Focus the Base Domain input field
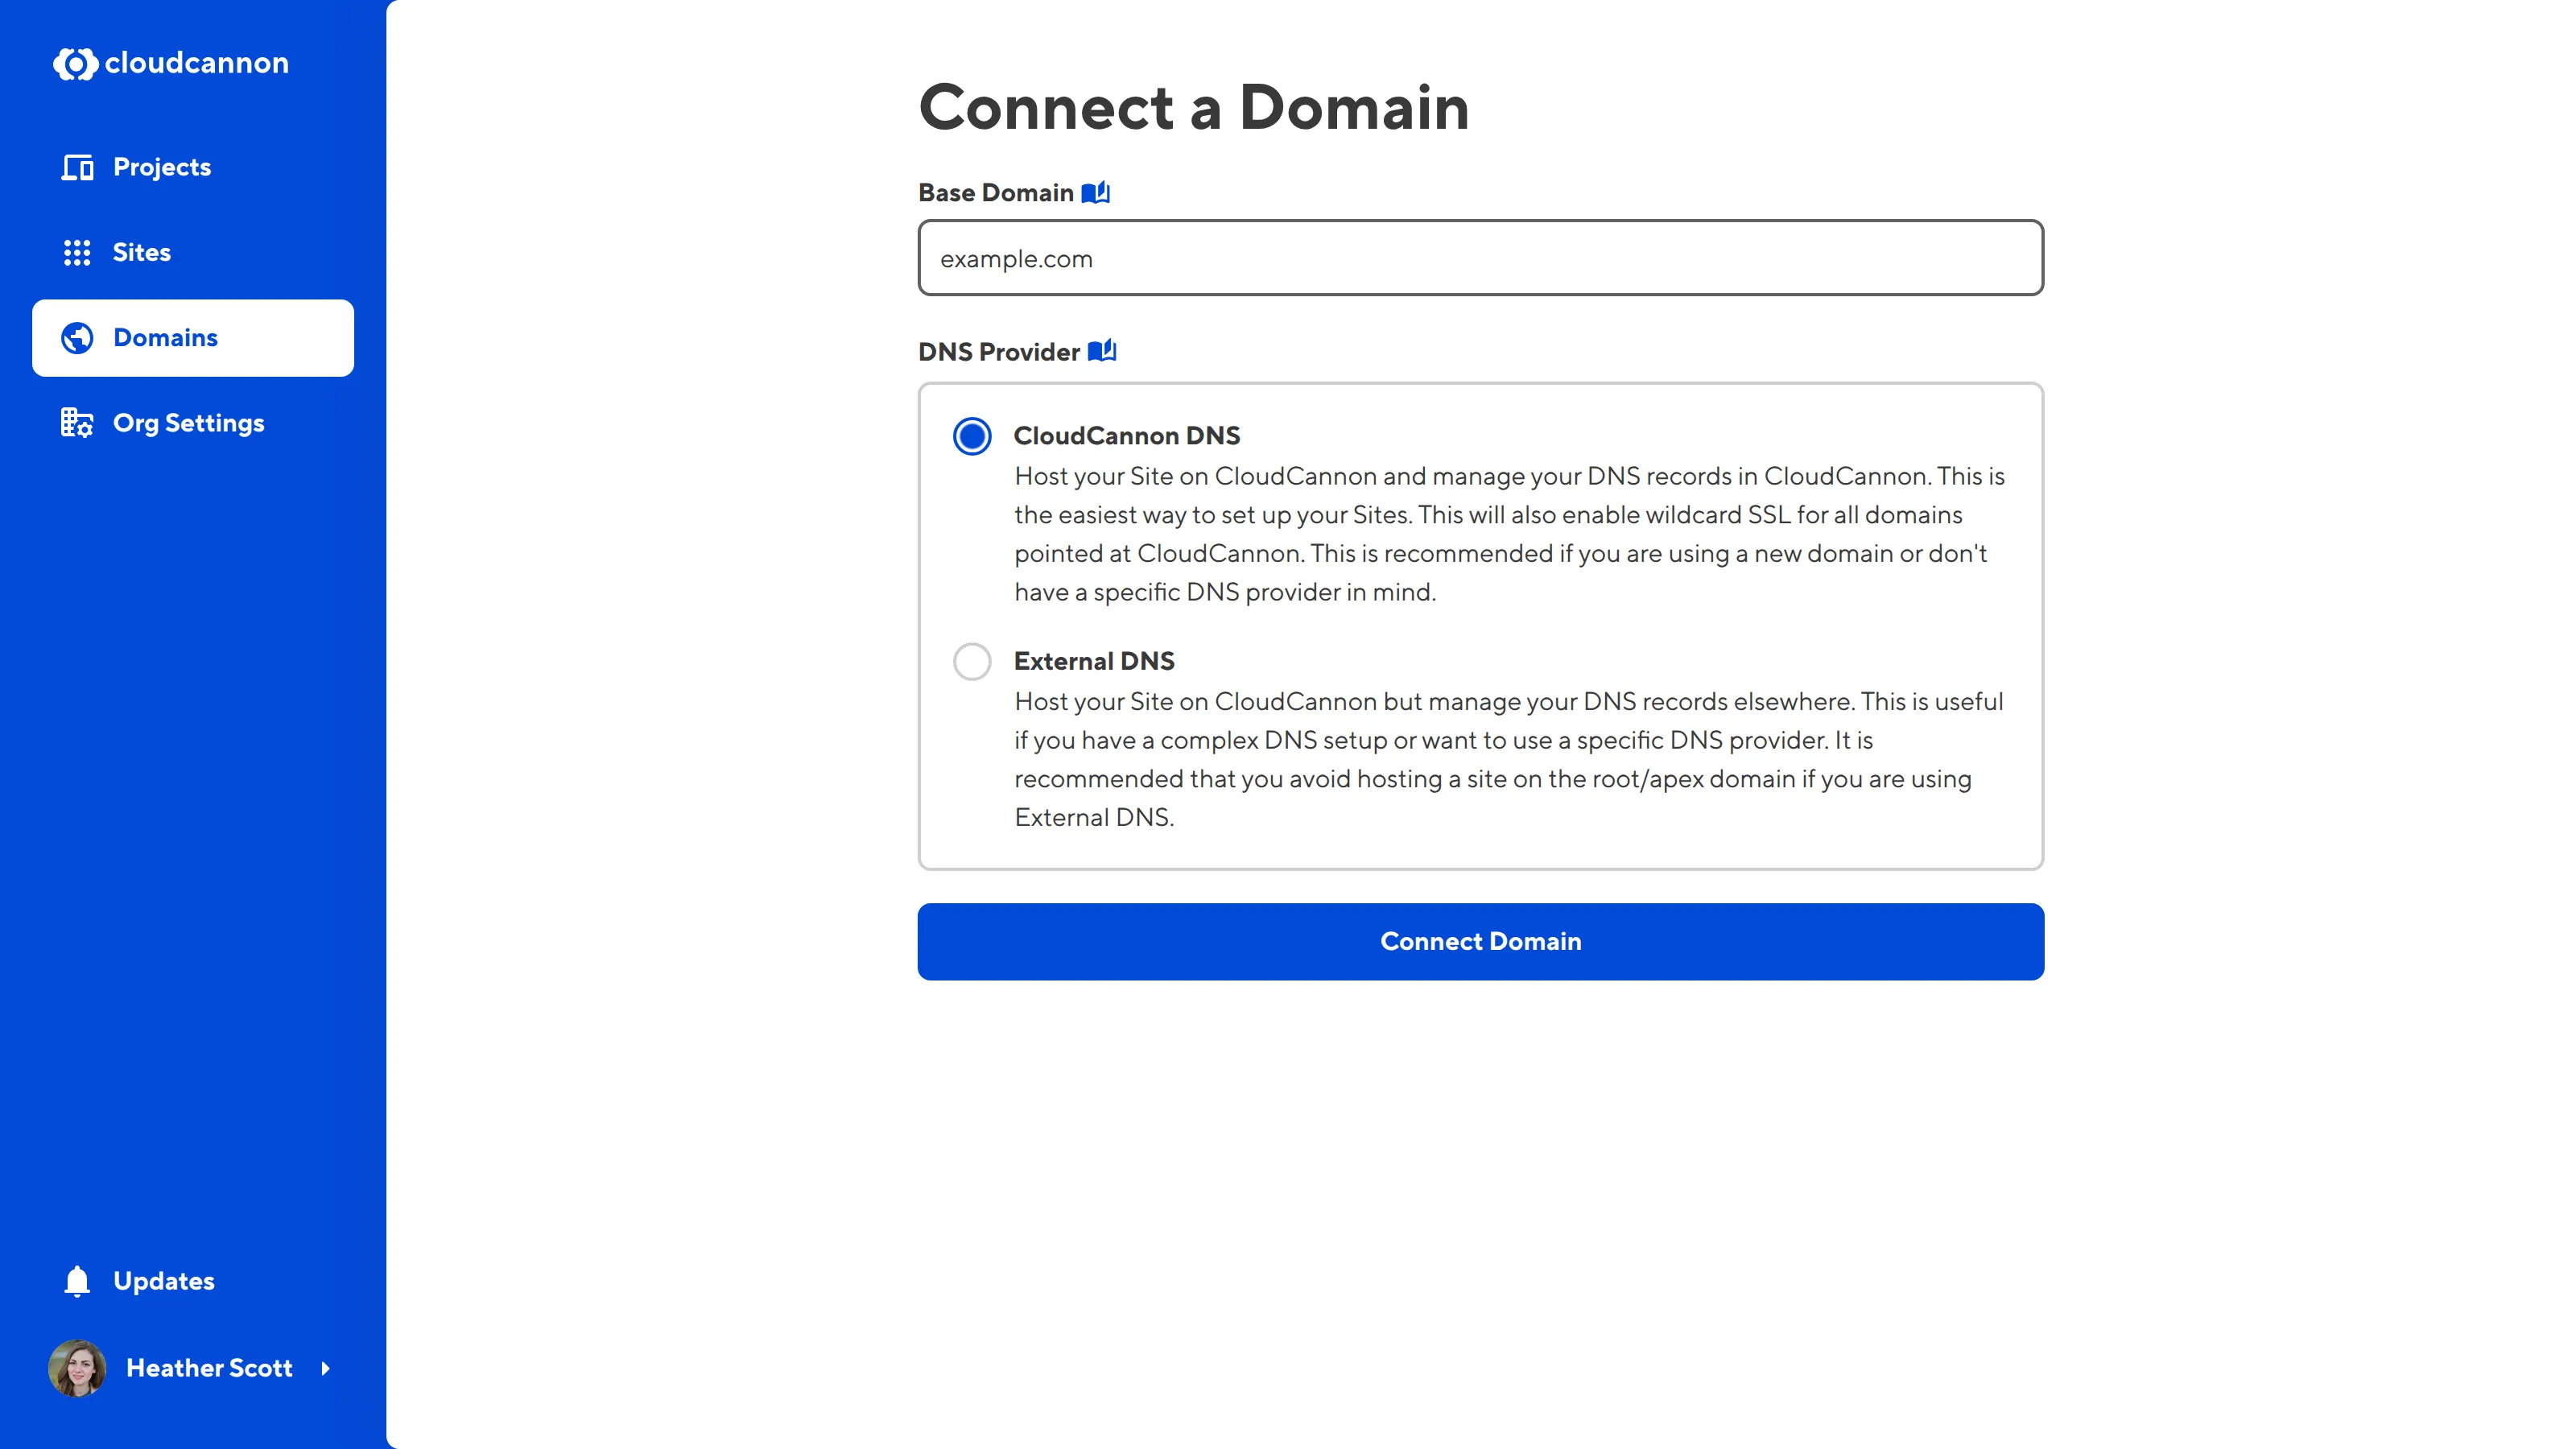Screen dimensions: 2576x1449 click(1480, 258)
